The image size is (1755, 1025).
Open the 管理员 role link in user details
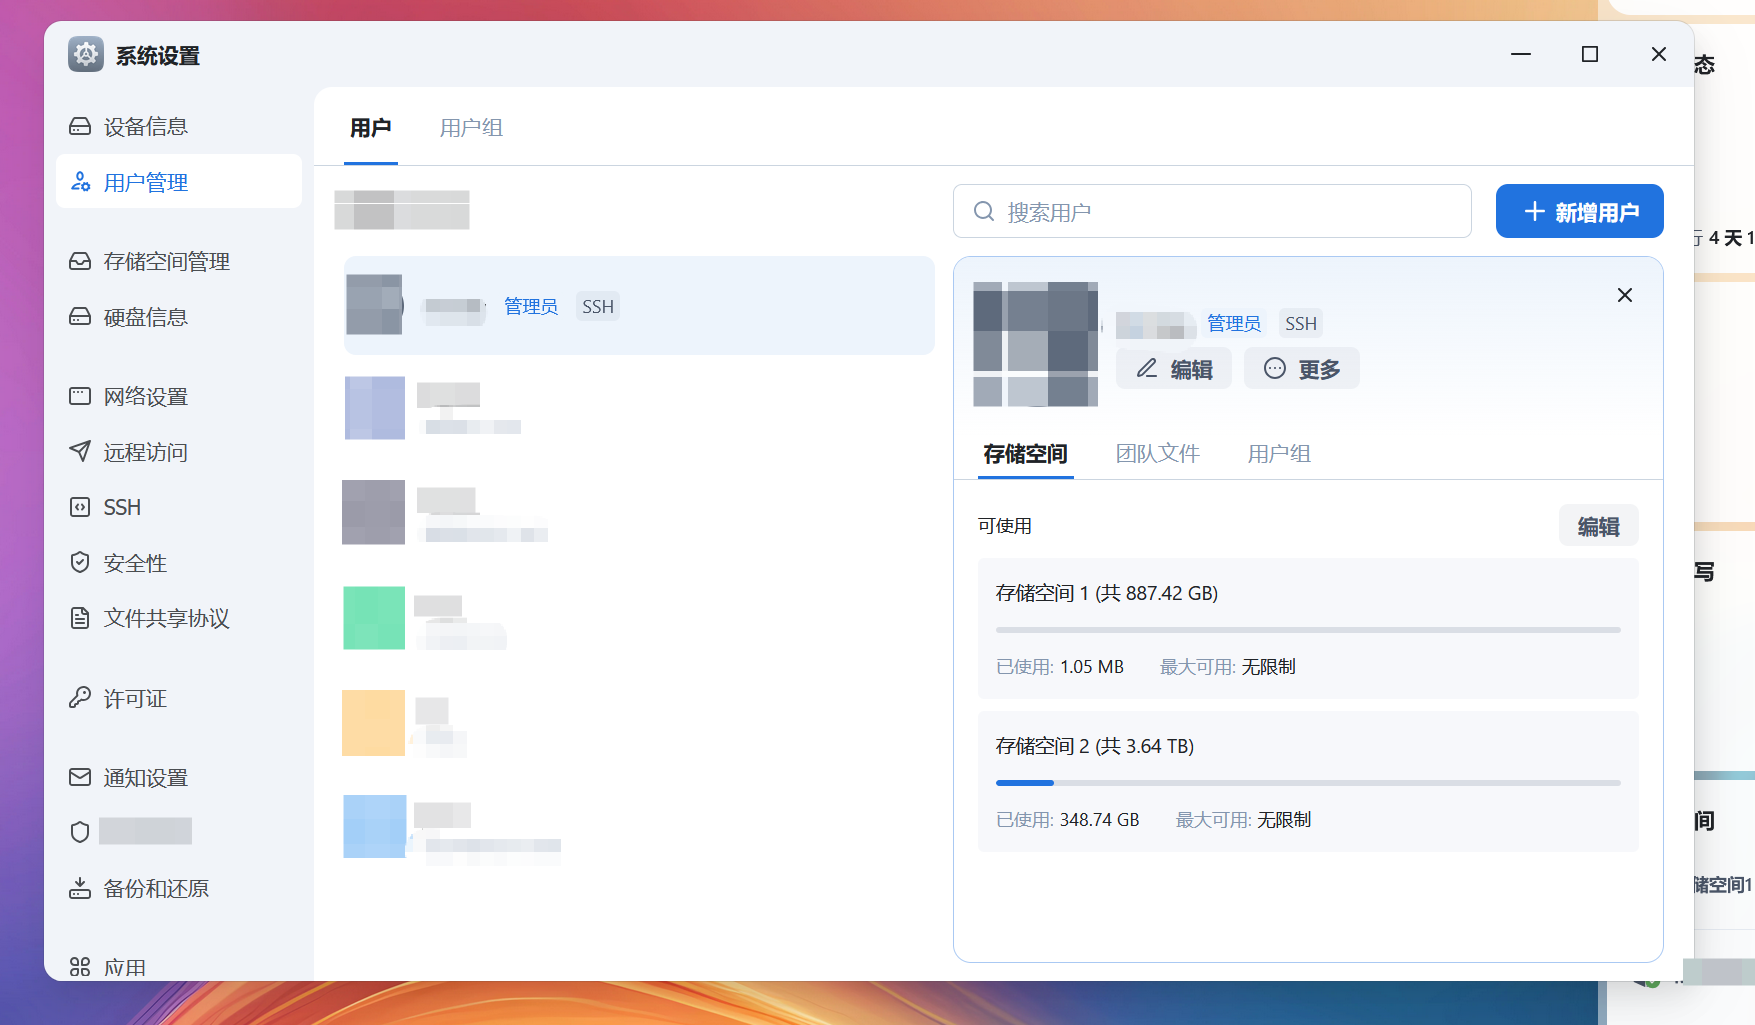[x=1233, y=323]
